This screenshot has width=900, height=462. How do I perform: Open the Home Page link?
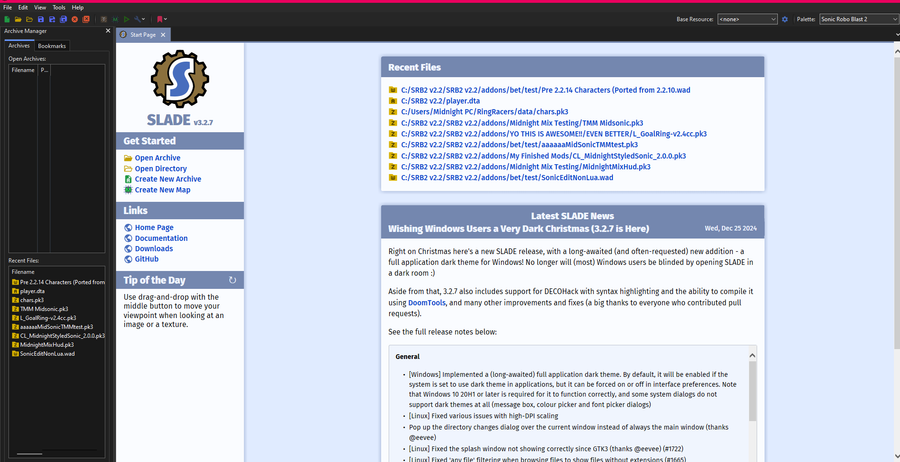tap(154, 228)
